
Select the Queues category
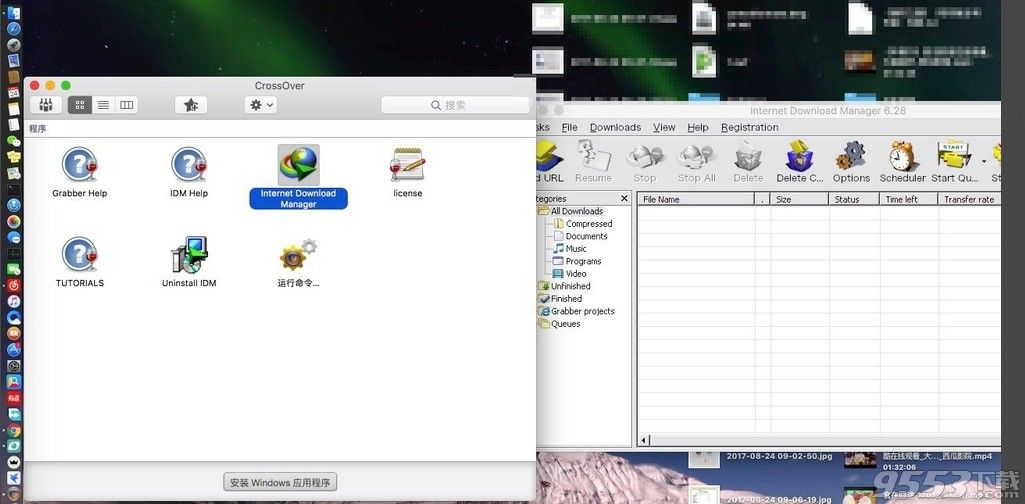pos(565,324)
